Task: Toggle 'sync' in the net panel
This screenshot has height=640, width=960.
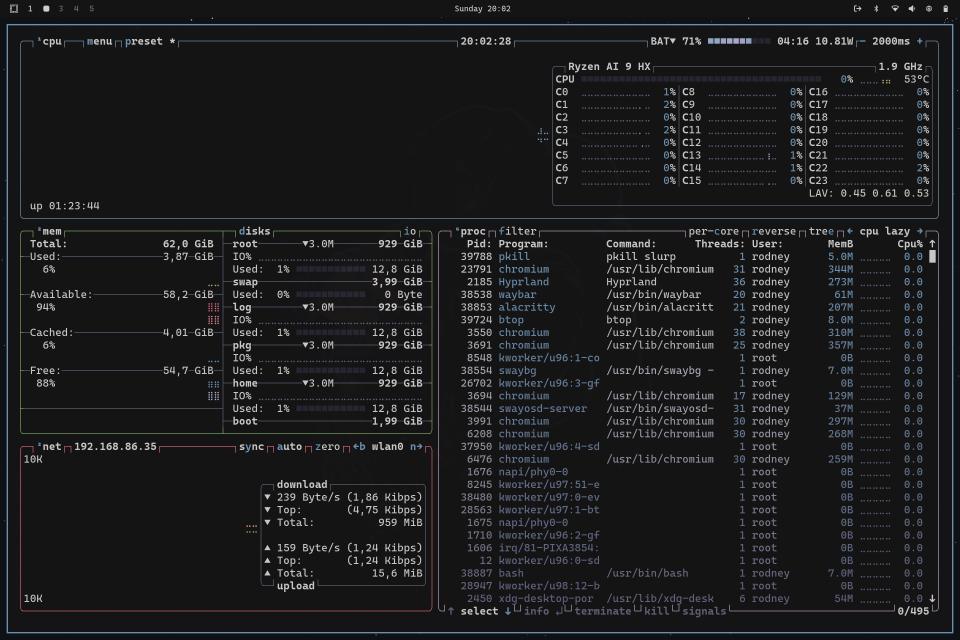Action: [x=252, y=446]
